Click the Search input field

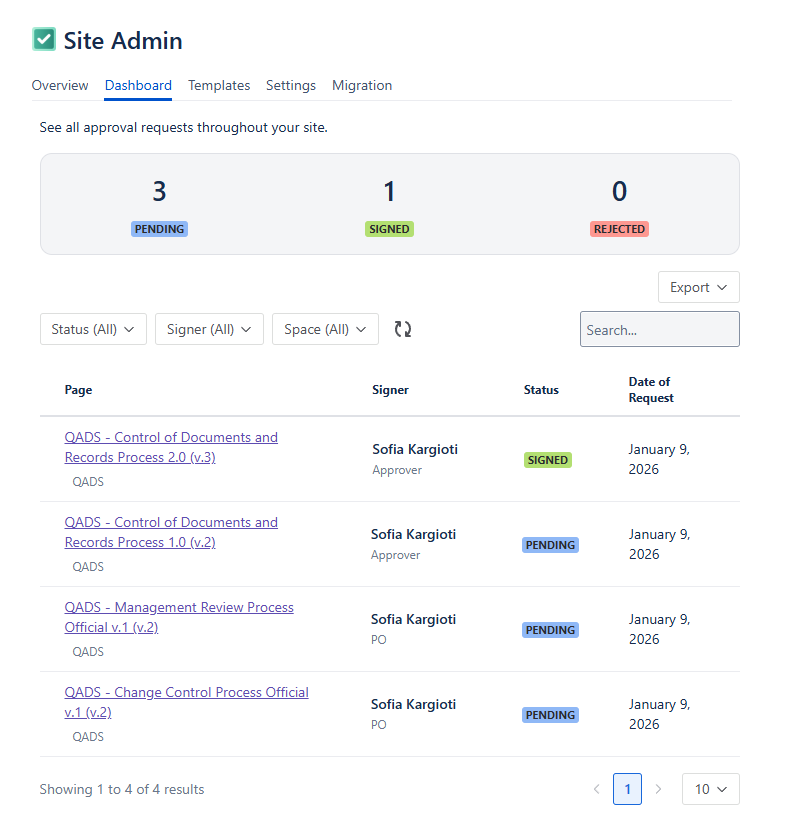[x=659, y=329]
